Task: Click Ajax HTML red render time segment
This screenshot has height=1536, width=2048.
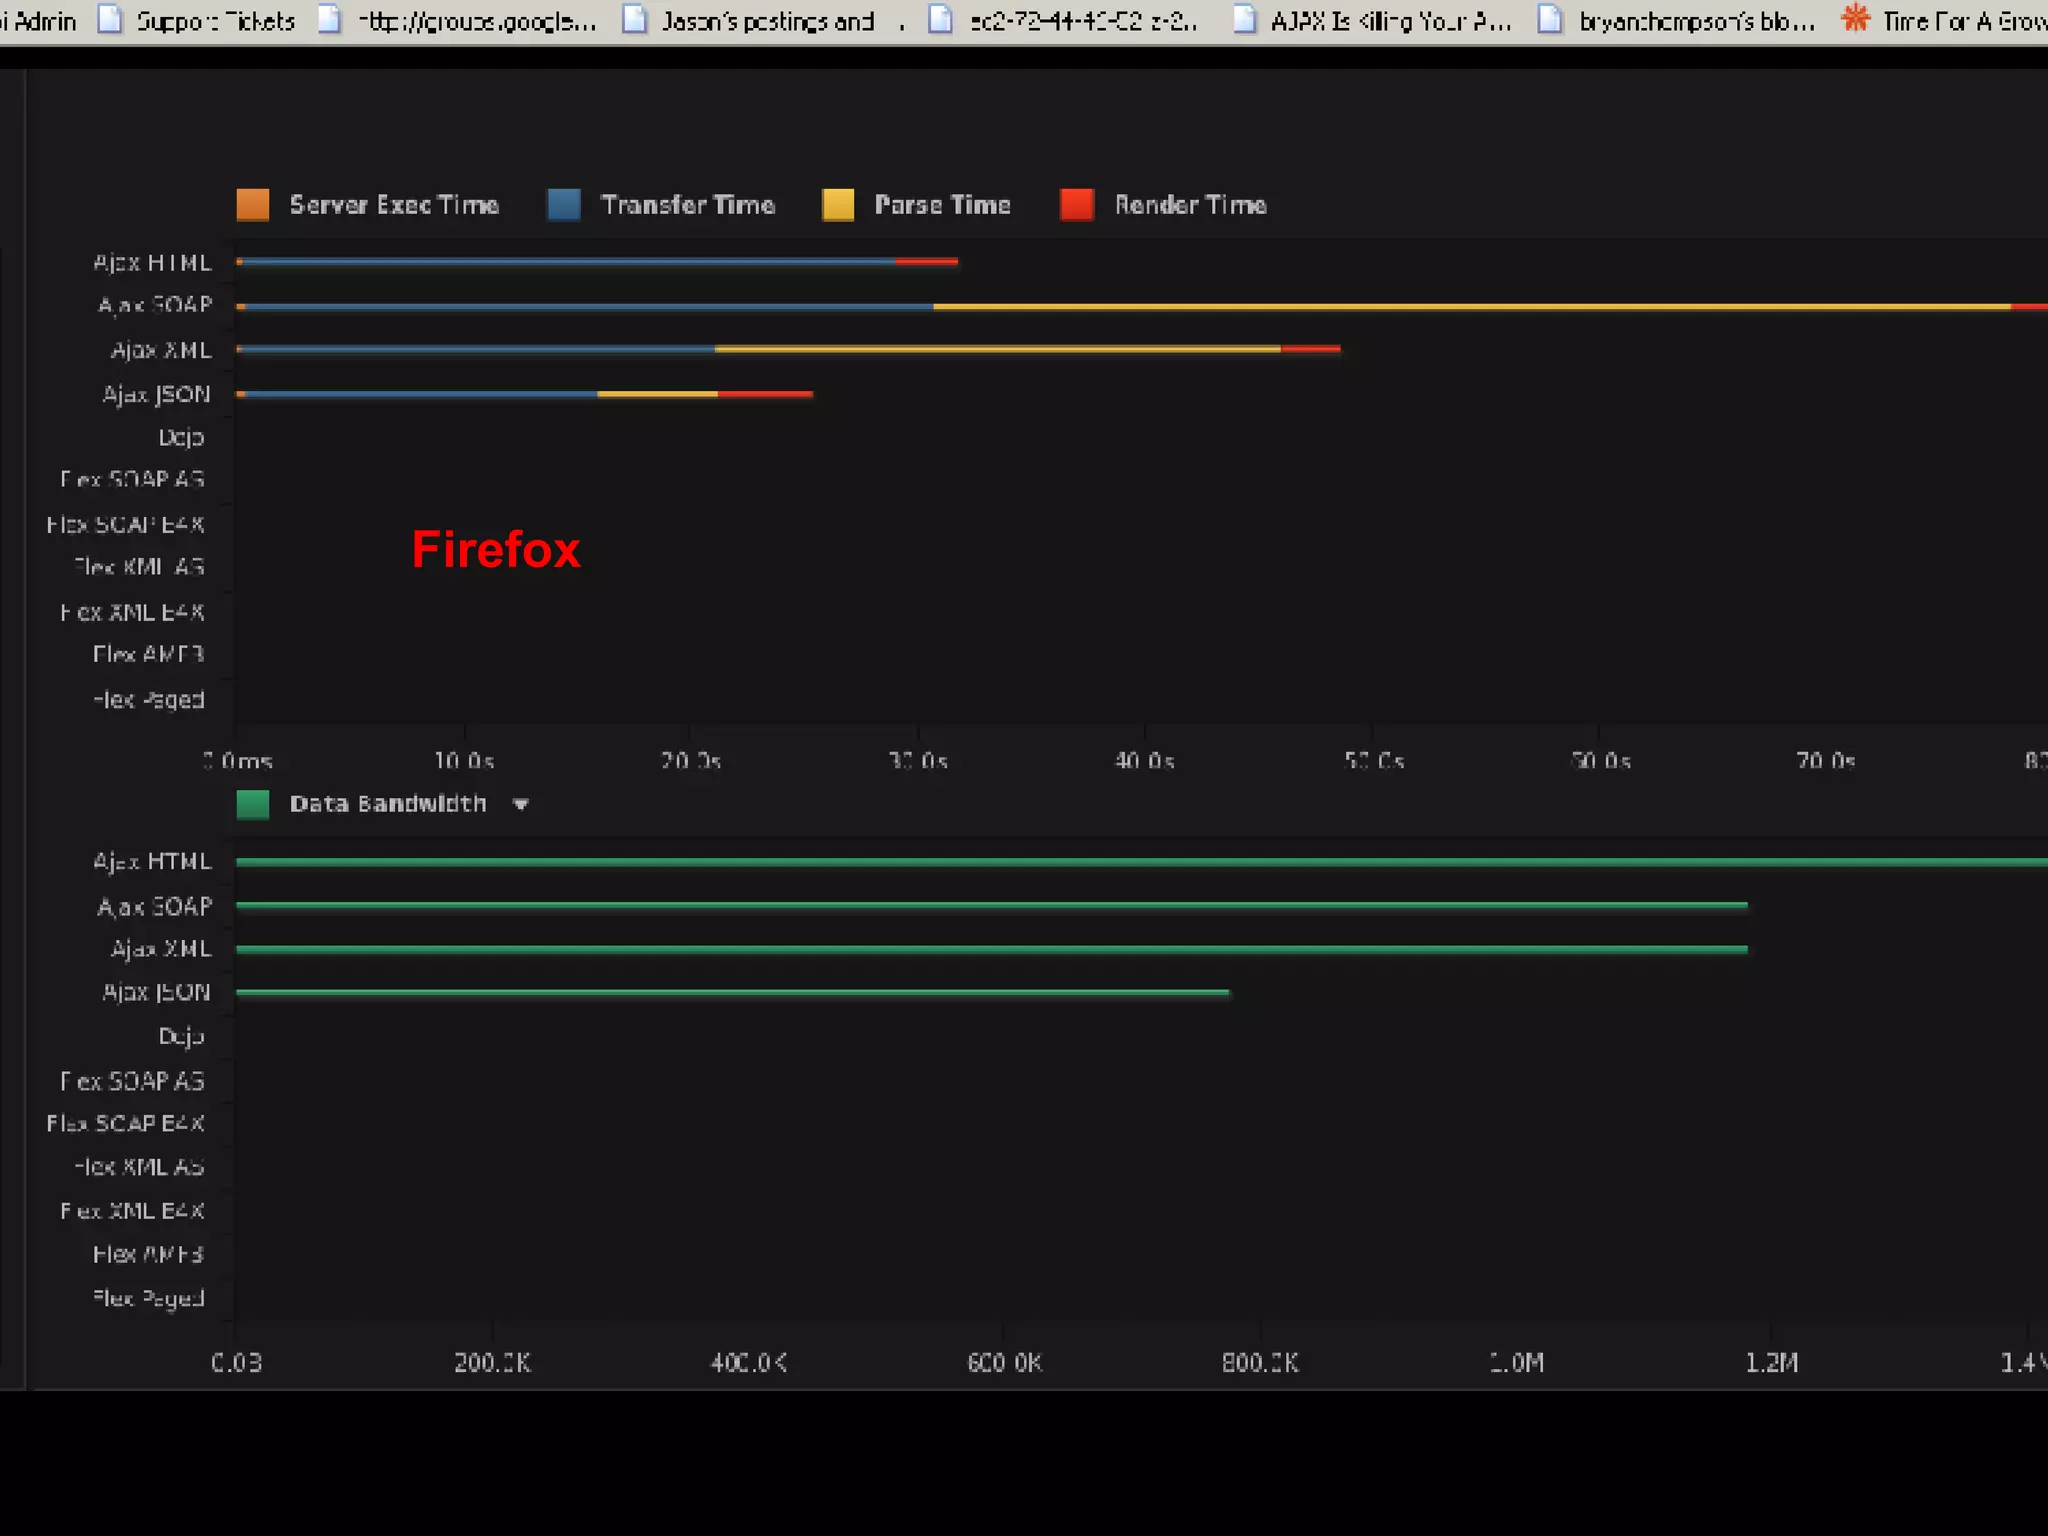Action: (927, 262)
